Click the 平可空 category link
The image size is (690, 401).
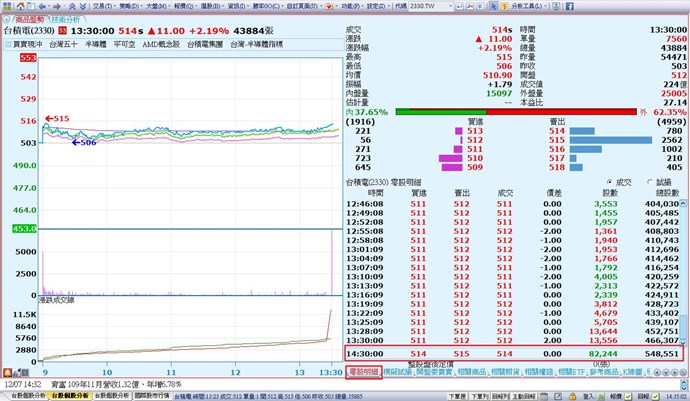124,44
